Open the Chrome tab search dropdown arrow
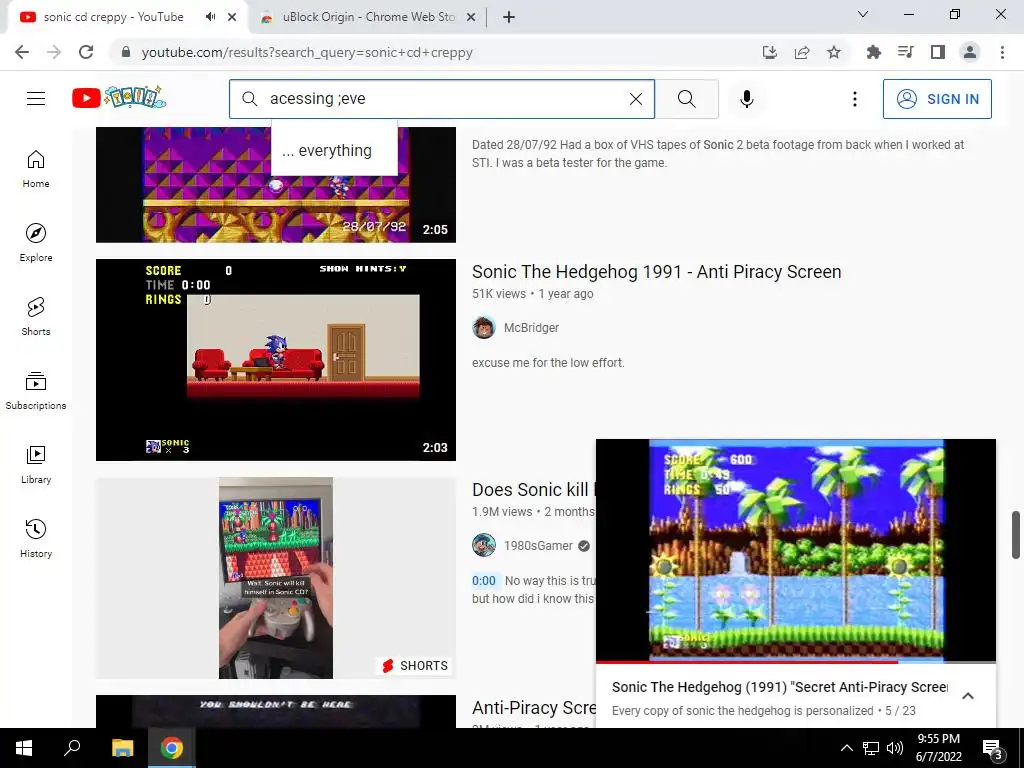Screen dimensions: 1024x768 863,14
